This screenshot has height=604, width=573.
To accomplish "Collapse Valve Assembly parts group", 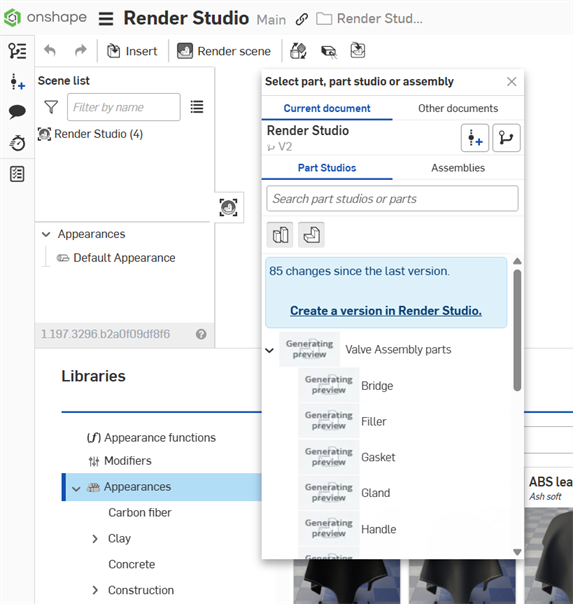I will pos(270,350).
